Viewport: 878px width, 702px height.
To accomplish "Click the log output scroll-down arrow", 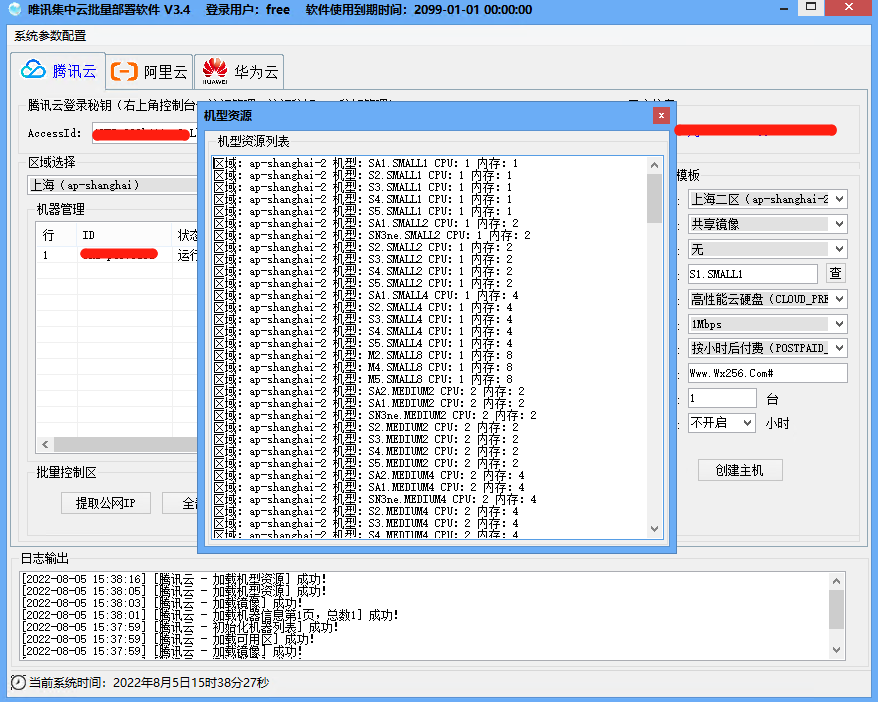I will (836, 650).
